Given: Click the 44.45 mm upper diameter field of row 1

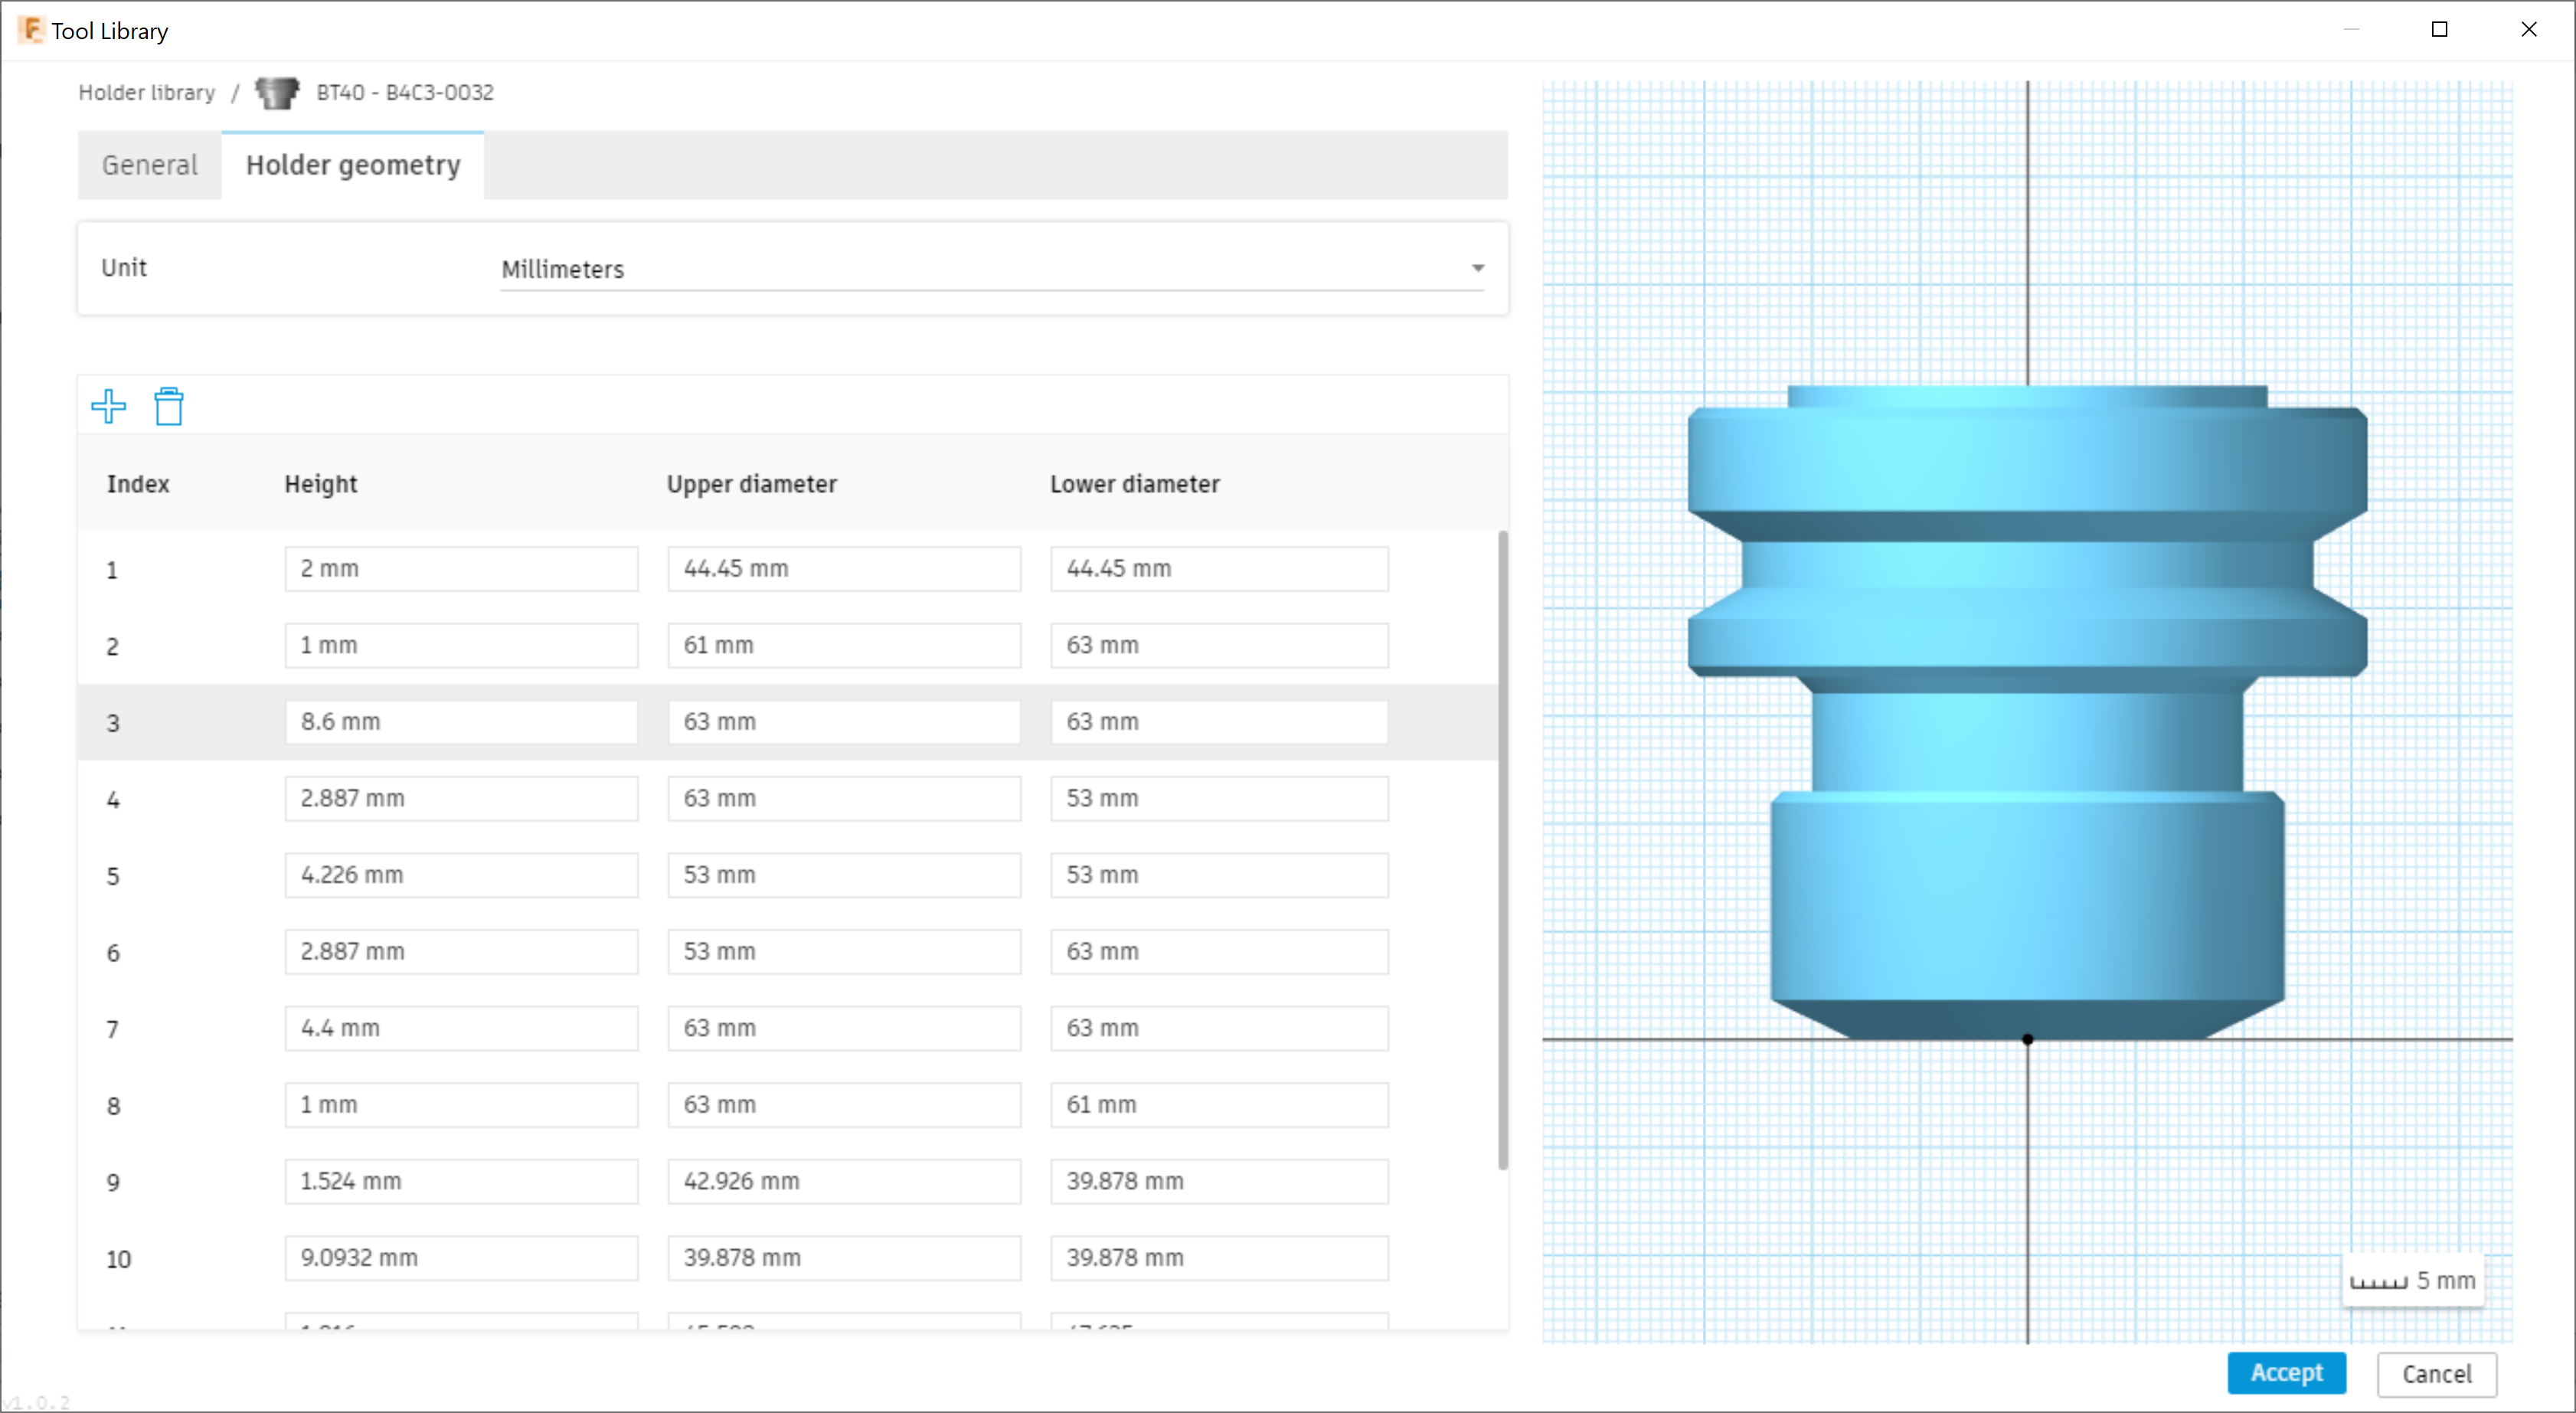Looking at the screenshot, I should coord(843,568).
